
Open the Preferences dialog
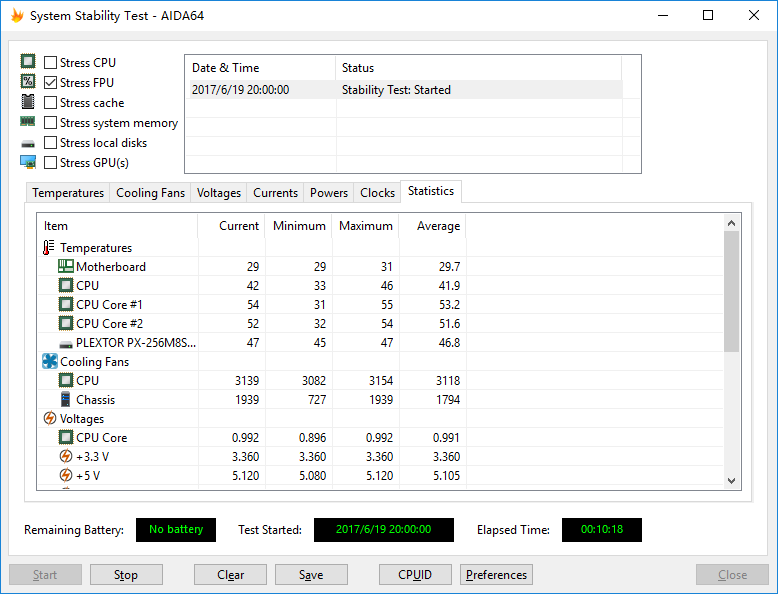pyautogui.click(x=496, y=575)
